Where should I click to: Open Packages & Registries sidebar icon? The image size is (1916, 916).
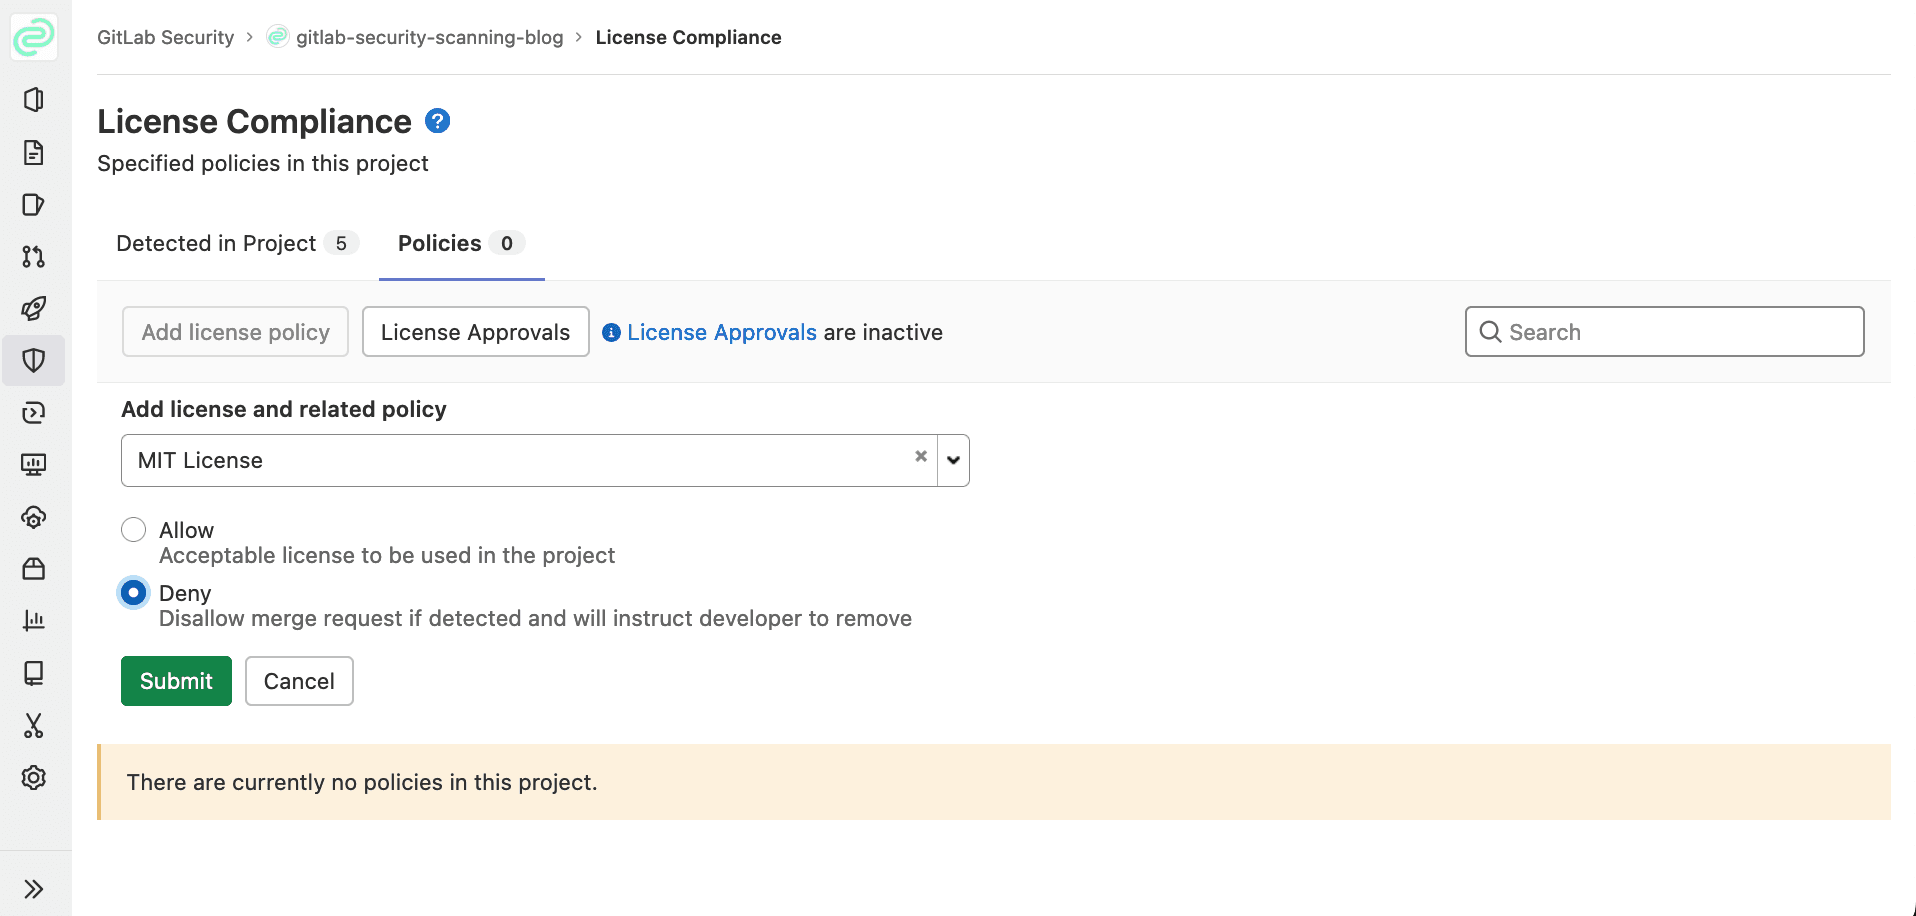pos(34,569)
